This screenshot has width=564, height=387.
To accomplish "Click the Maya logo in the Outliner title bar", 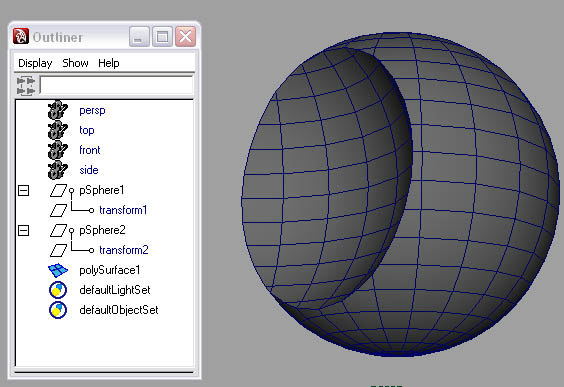I will pyautogui.click(x=21, y=36).
